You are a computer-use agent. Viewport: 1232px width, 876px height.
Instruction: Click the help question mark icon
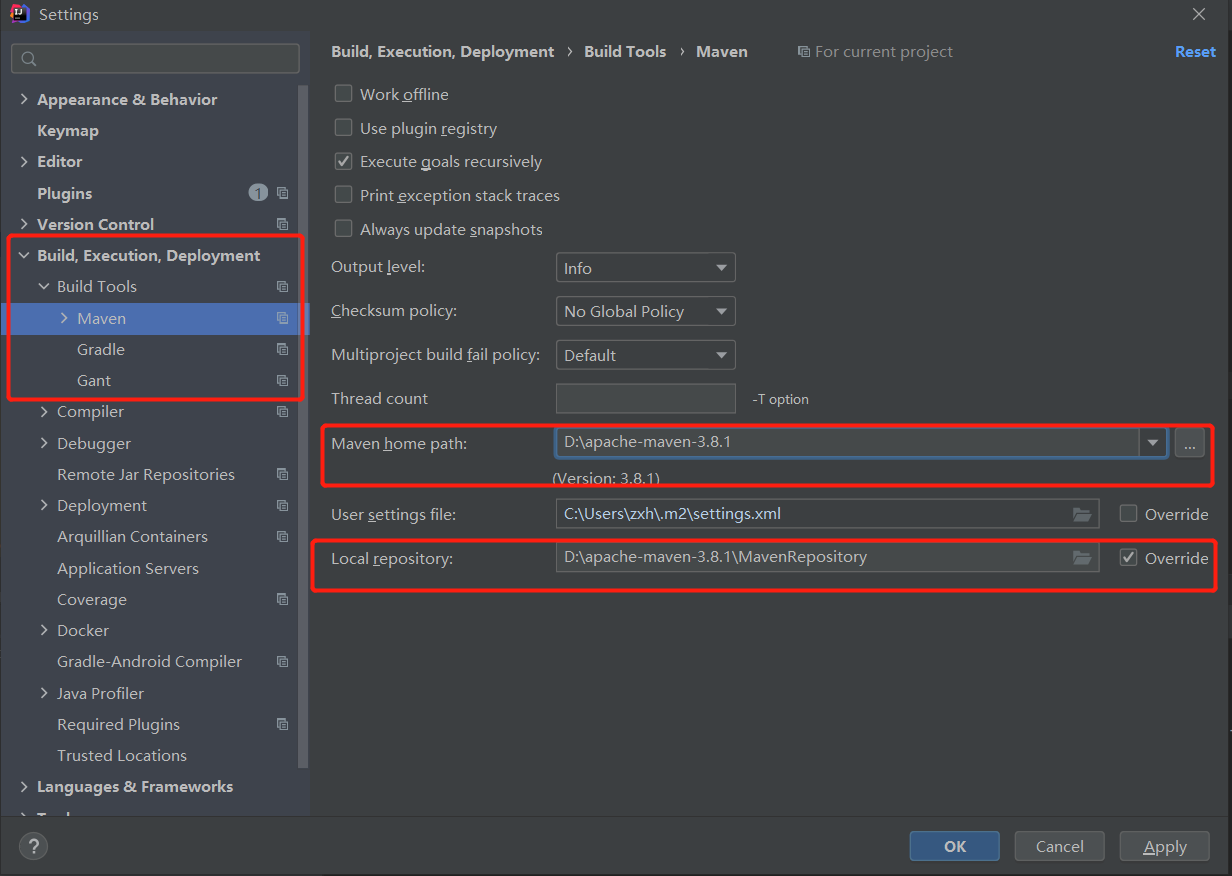click(33, 846)
